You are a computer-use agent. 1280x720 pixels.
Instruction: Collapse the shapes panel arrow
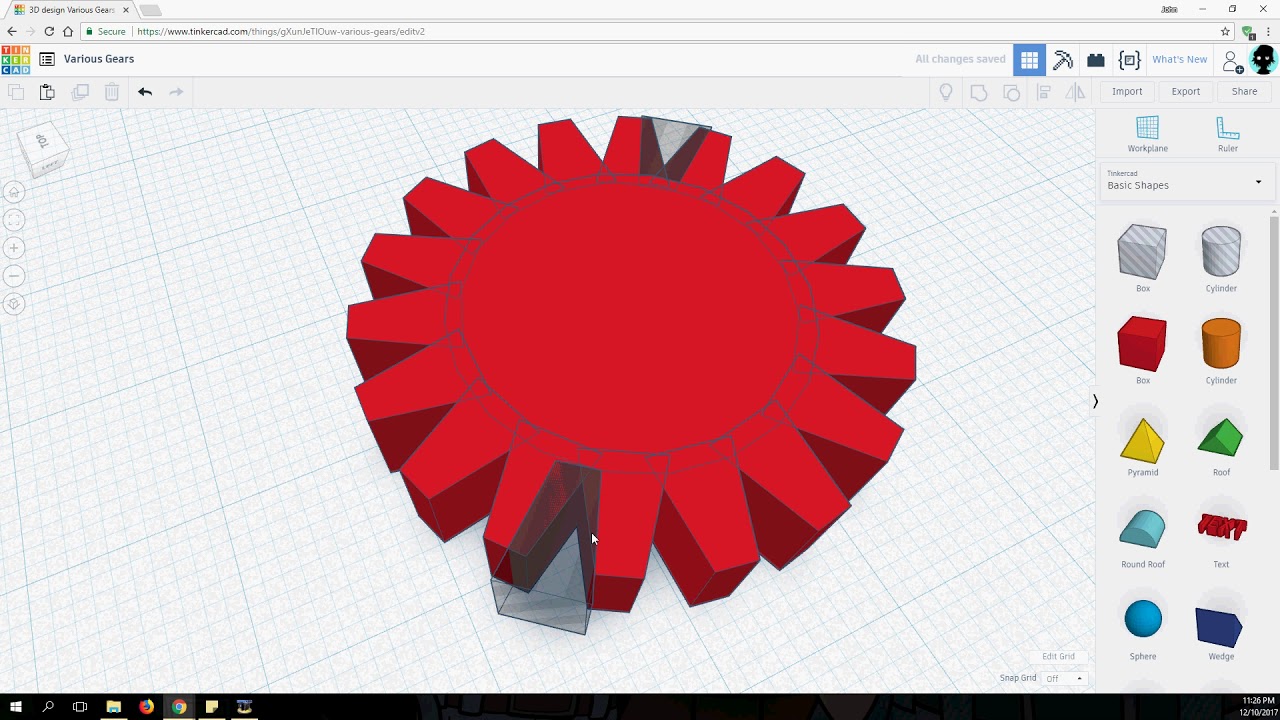click(1095, 401)
